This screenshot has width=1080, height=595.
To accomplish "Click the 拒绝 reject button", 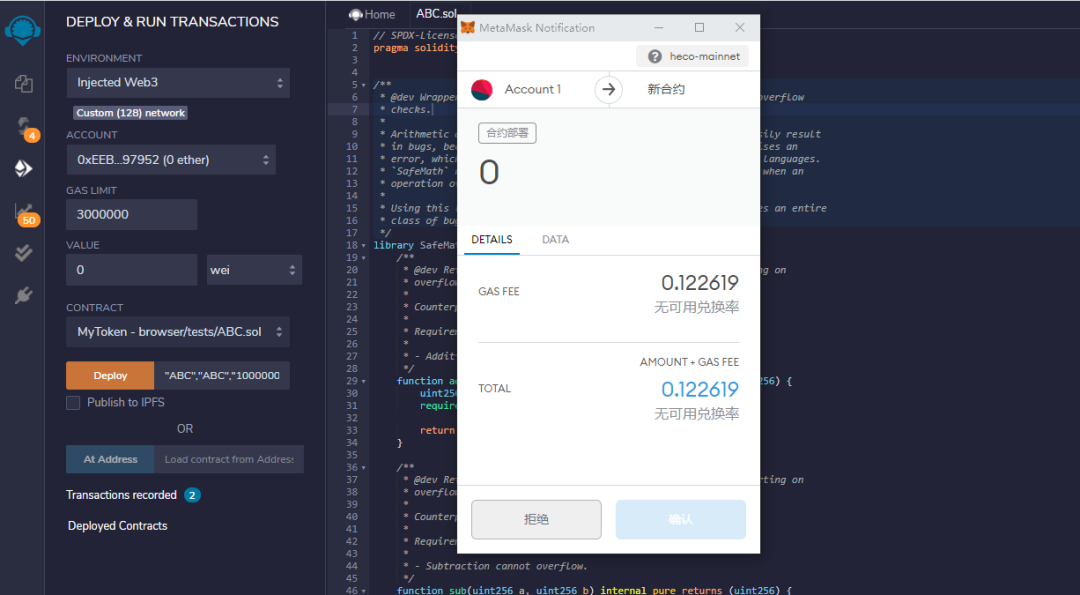I will tap(536, 519).
